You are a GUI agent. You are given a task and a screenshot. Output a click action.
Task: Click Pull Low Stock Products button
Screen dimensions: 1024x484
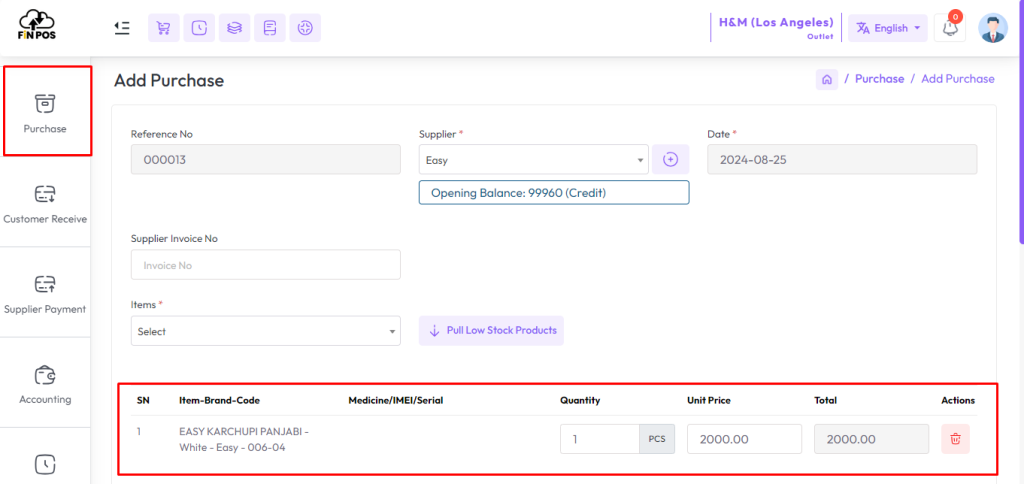(x=491, y=331)
